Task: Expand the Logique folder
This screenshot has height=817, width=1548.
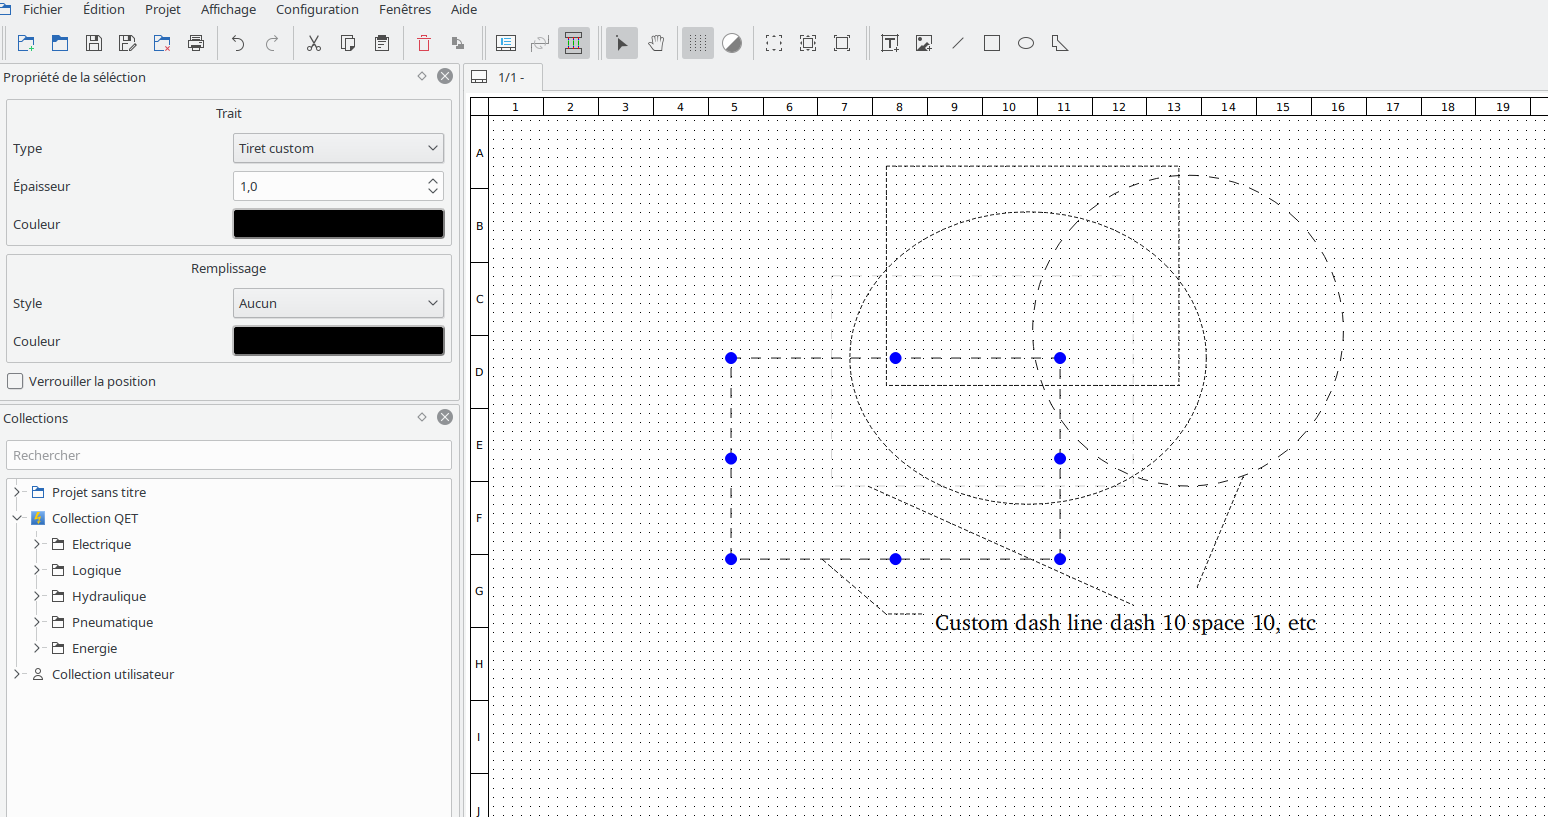Action: (x=37, y=570)
